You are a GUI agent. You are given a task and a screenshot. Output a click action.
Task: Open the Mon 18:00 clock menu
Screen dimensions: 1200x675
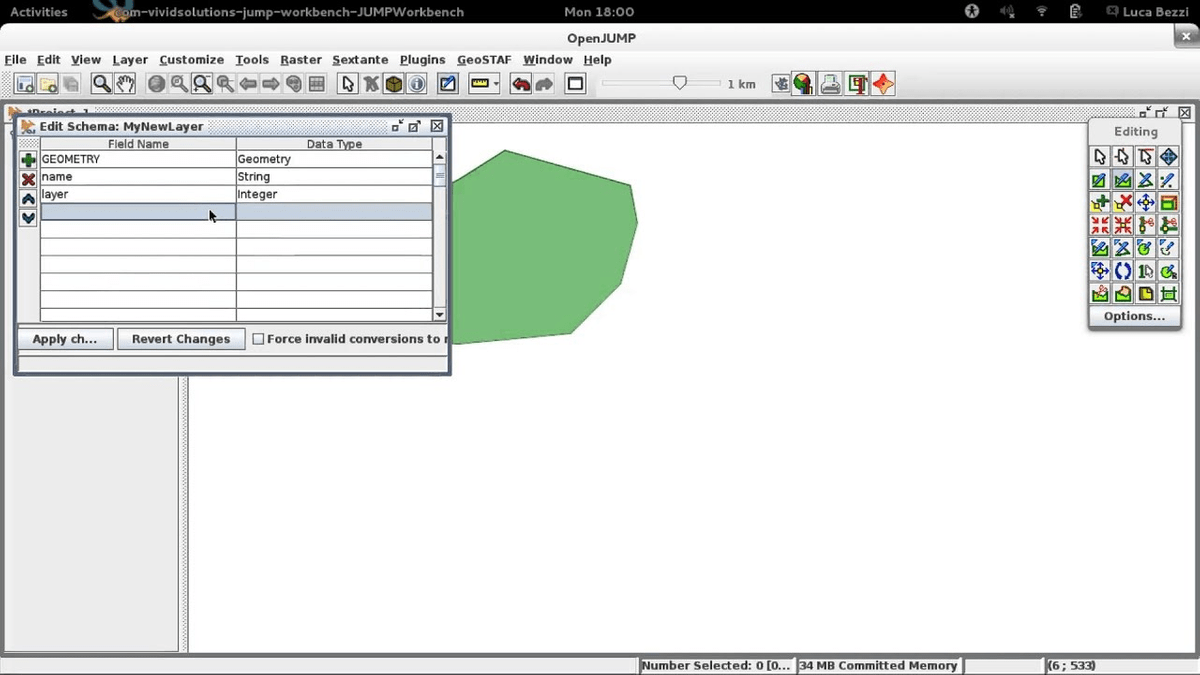click(x=599, y=12)
